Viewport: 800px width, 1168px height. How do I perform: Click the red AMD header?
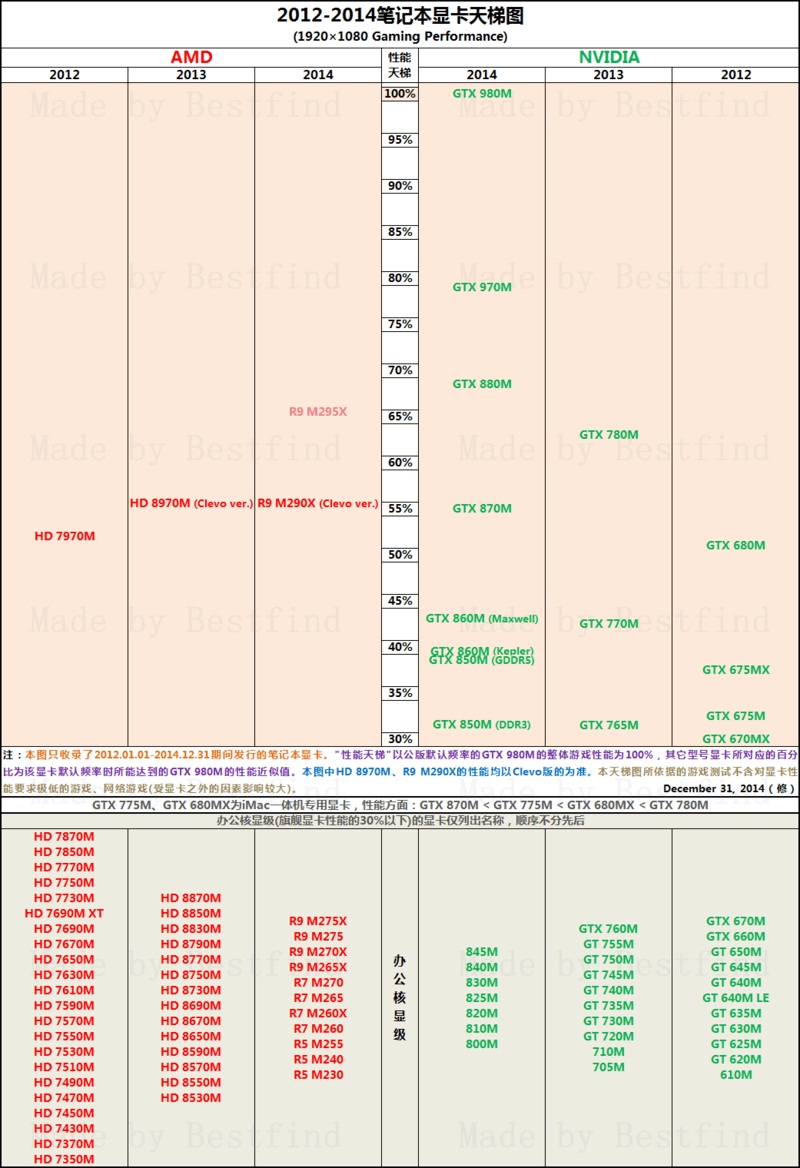[191, 57]
